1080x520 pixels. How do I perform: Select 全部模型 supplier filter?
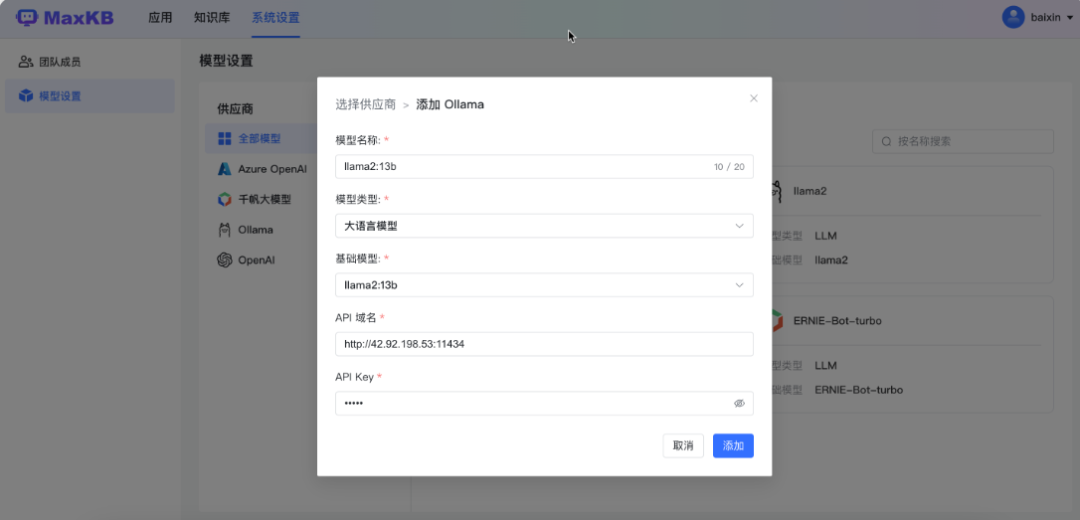(x=260, y=138)
